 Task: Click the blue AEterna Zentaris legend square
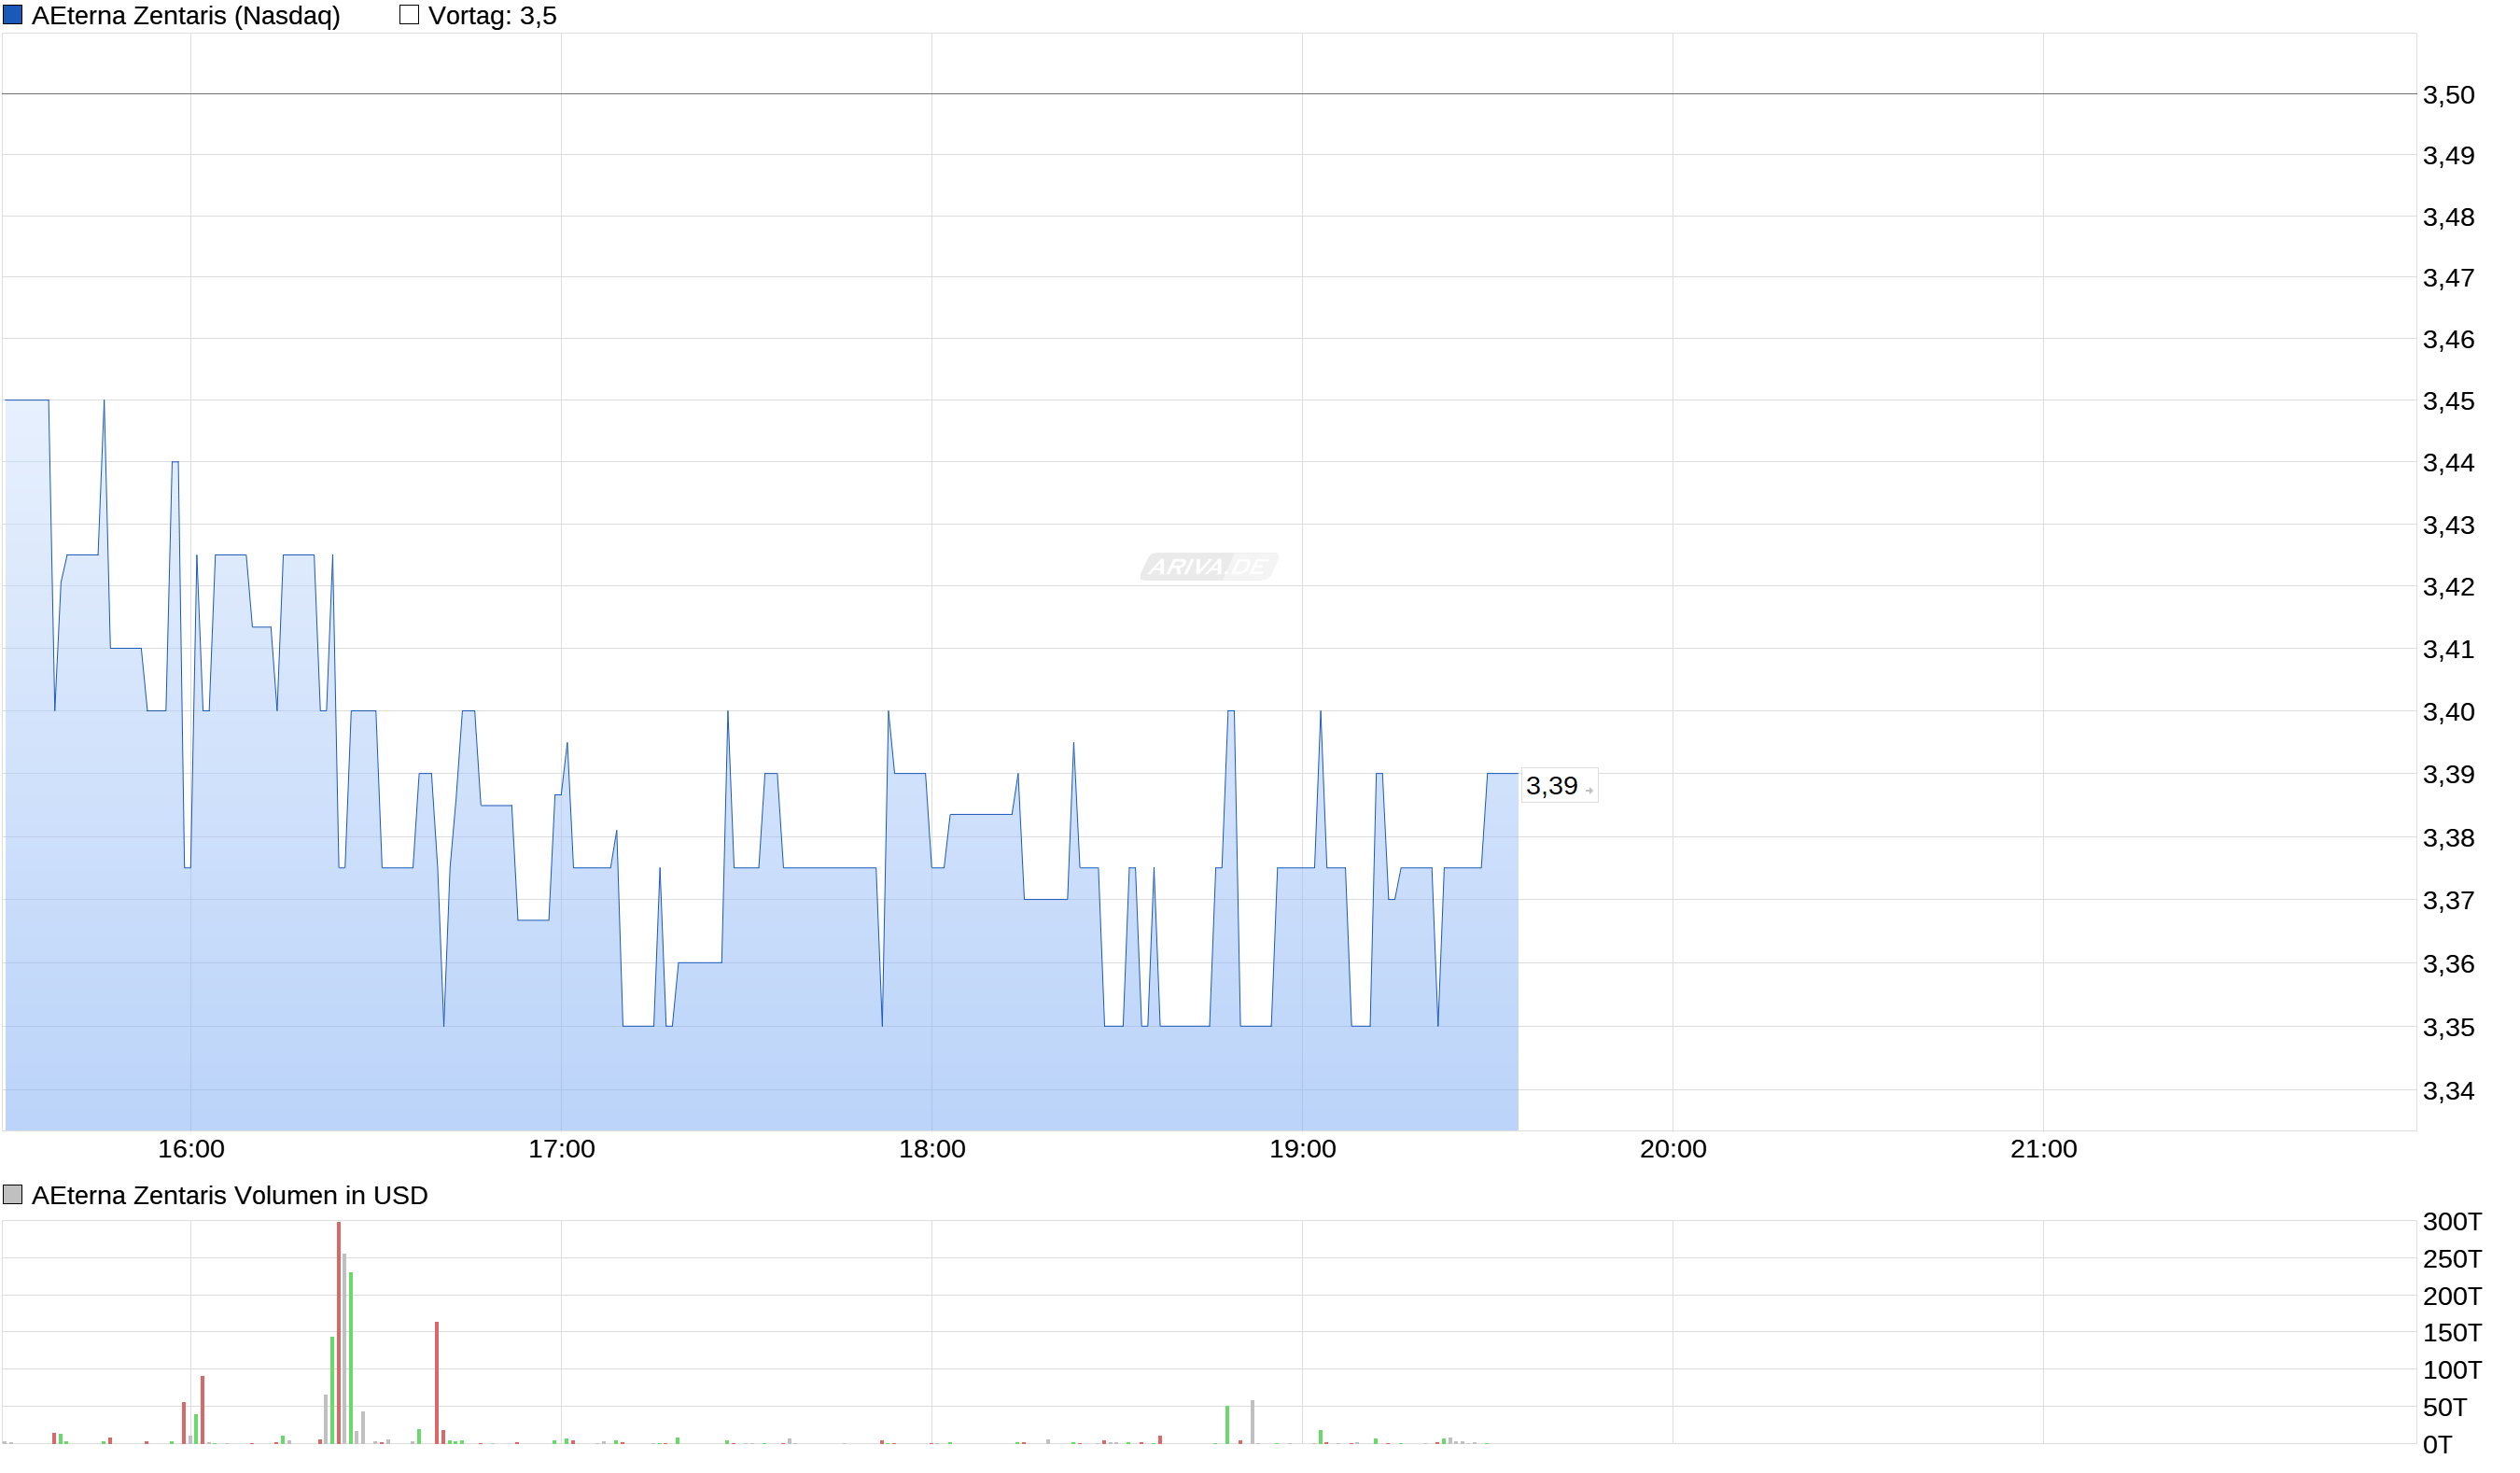(12, 15)
